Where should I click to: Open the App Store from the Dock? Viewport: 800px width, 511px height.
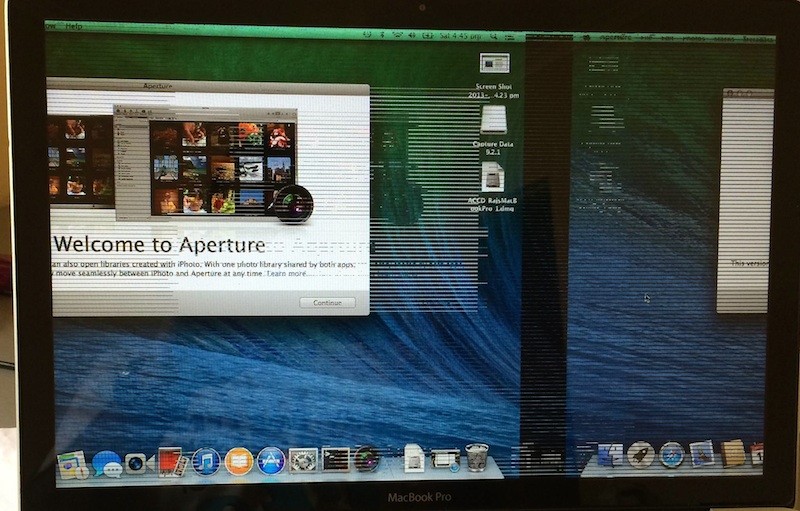coord(271,461)
